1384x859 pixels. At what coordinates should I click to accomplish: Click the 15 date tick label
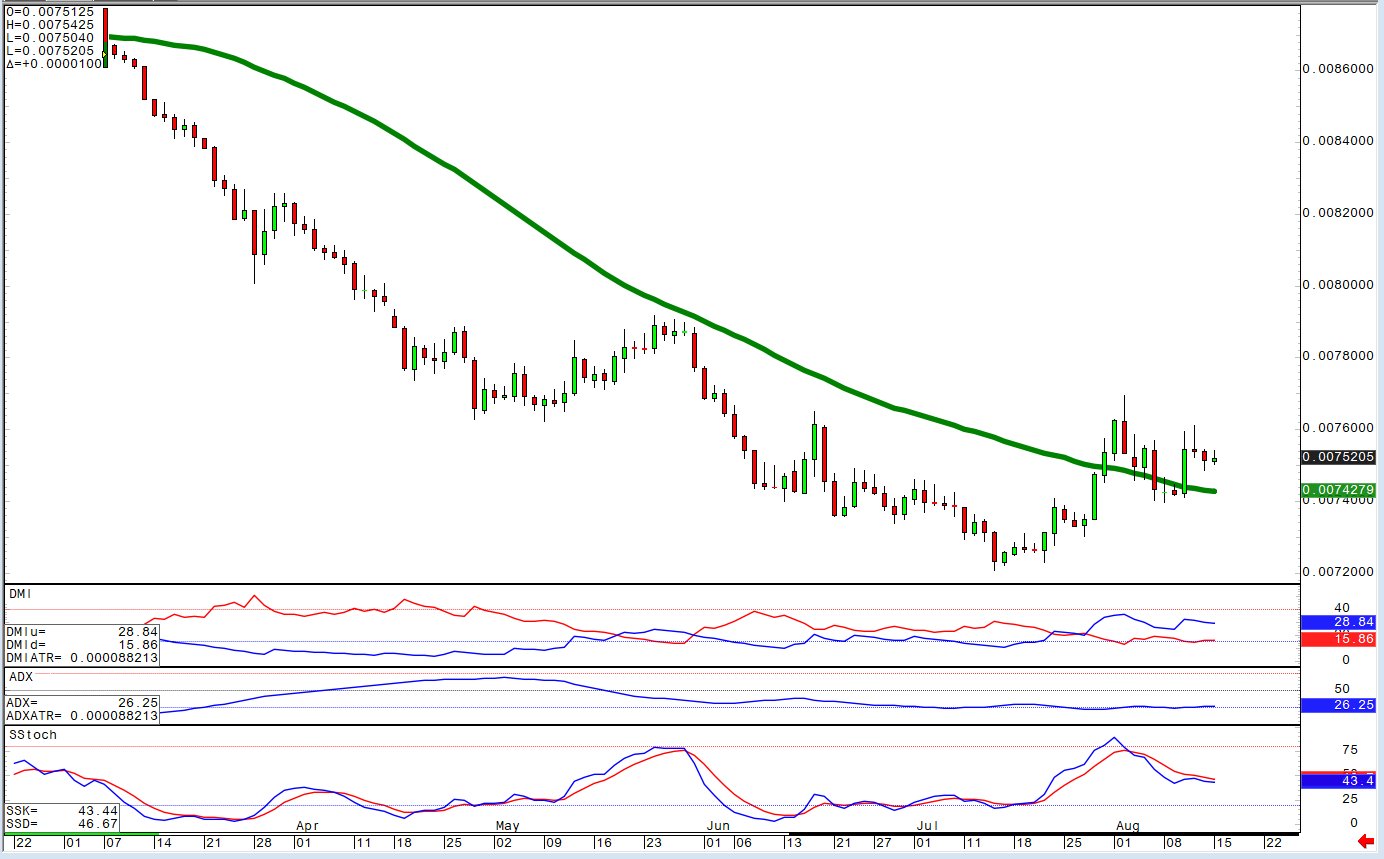tap(1222, 842)
